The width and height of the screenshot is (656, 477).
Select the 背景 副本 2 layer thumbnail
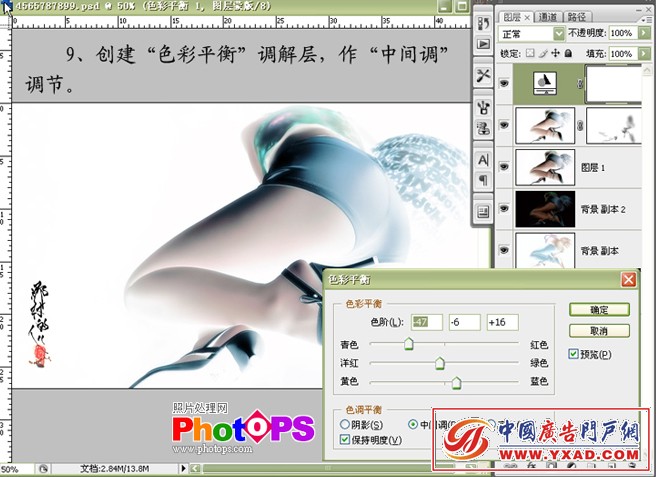click(x=545, y=209)
